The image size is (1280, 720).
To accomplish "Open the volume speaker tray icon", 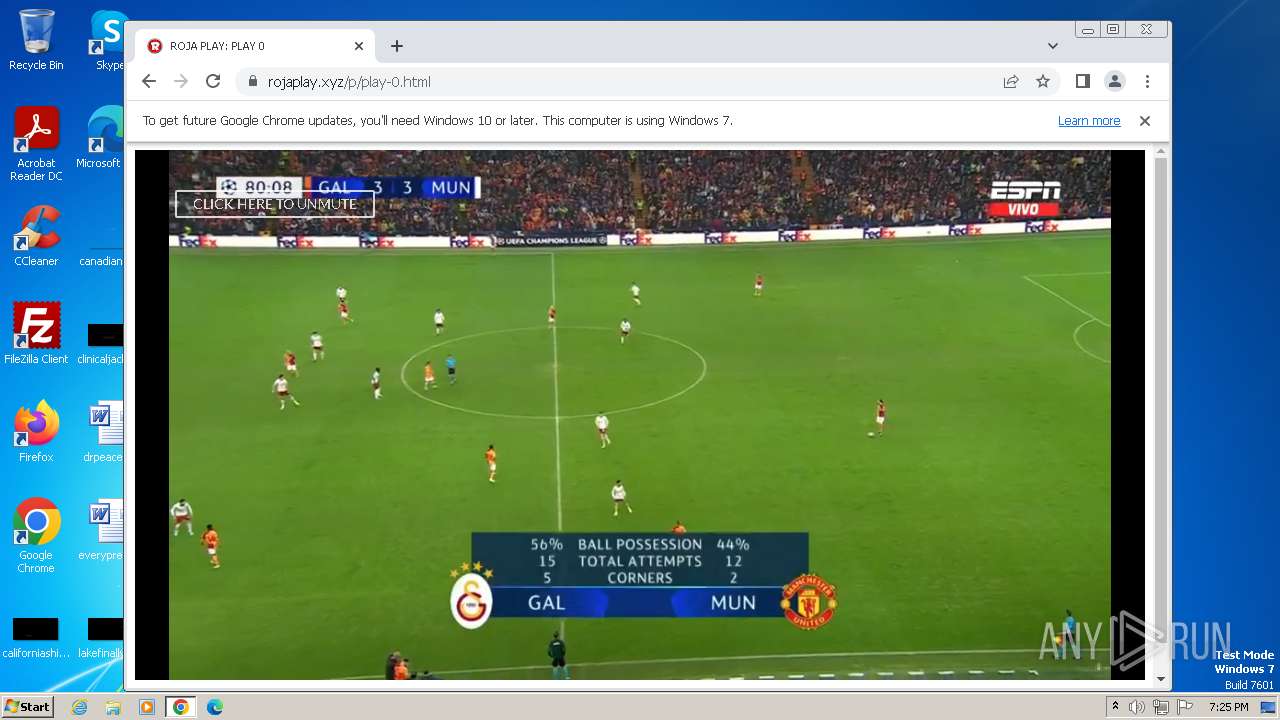I will 1137,707.
